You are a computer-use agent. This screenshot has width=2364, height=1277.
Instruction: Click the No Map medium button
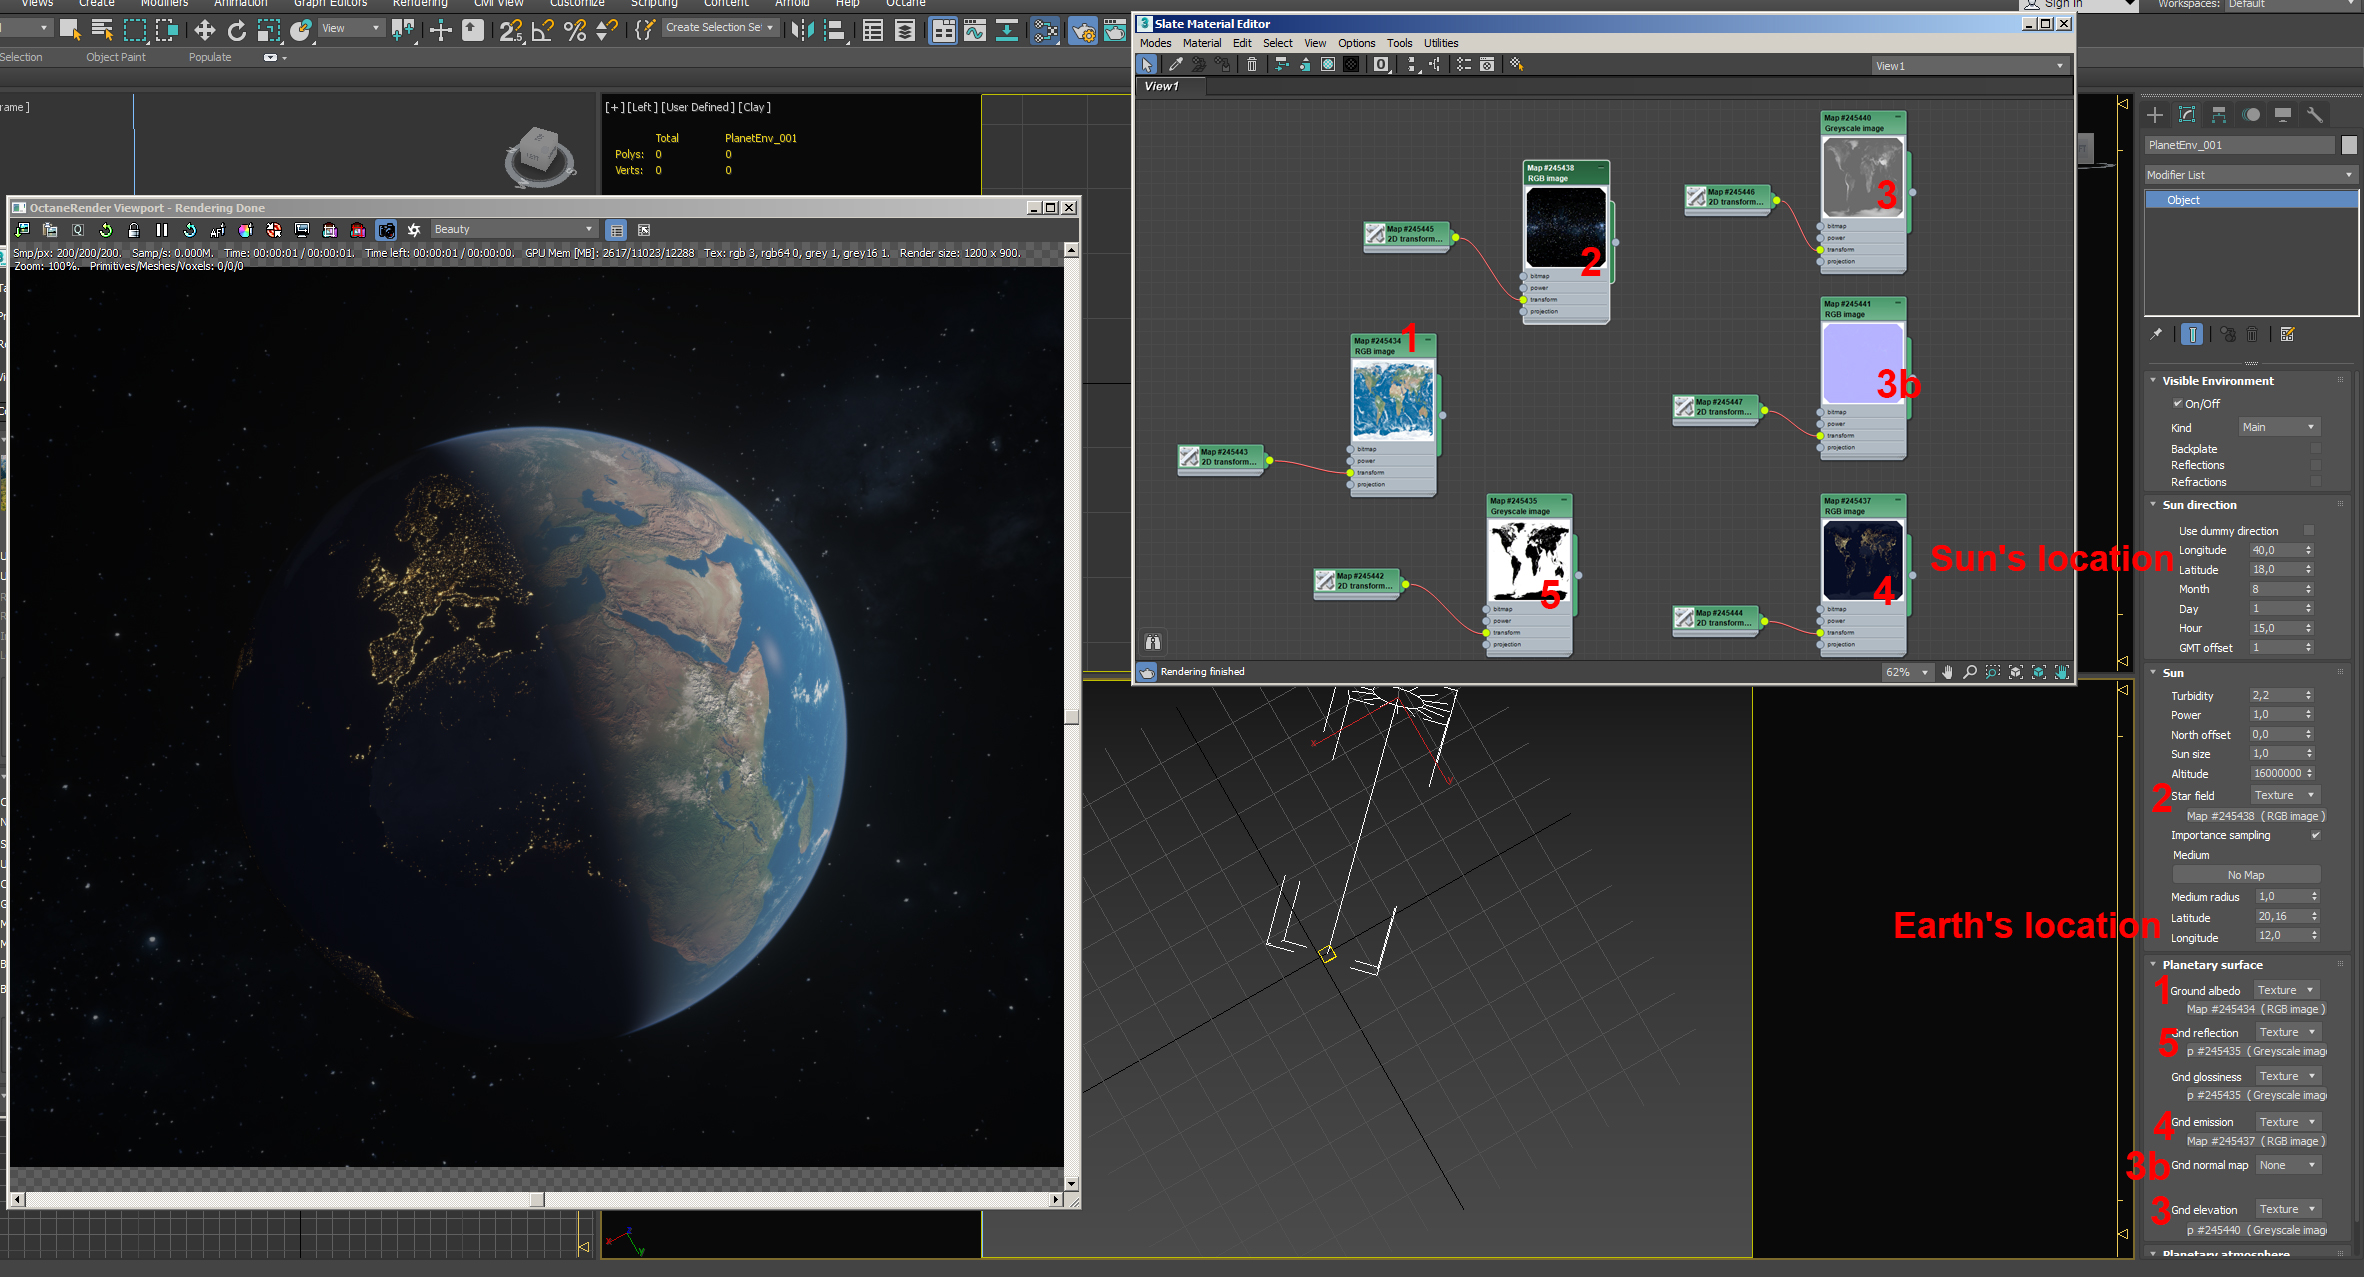click(x=2245, y=875)
